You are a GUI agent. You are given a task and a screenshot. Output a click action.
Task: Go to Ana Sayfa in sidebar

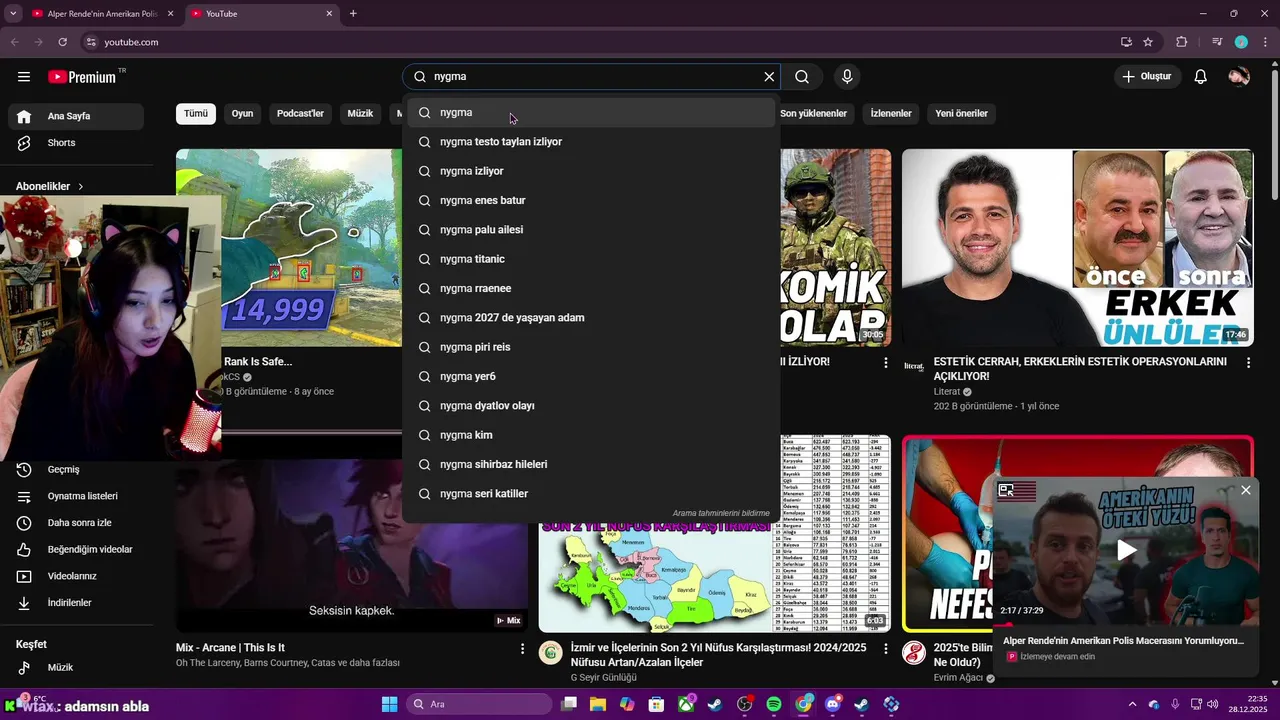coord(76,116)
